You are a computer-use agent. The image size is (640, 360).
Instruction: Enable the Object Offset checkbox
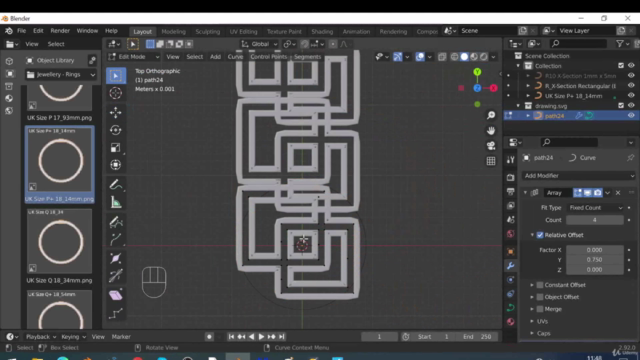tap(540, 297)
